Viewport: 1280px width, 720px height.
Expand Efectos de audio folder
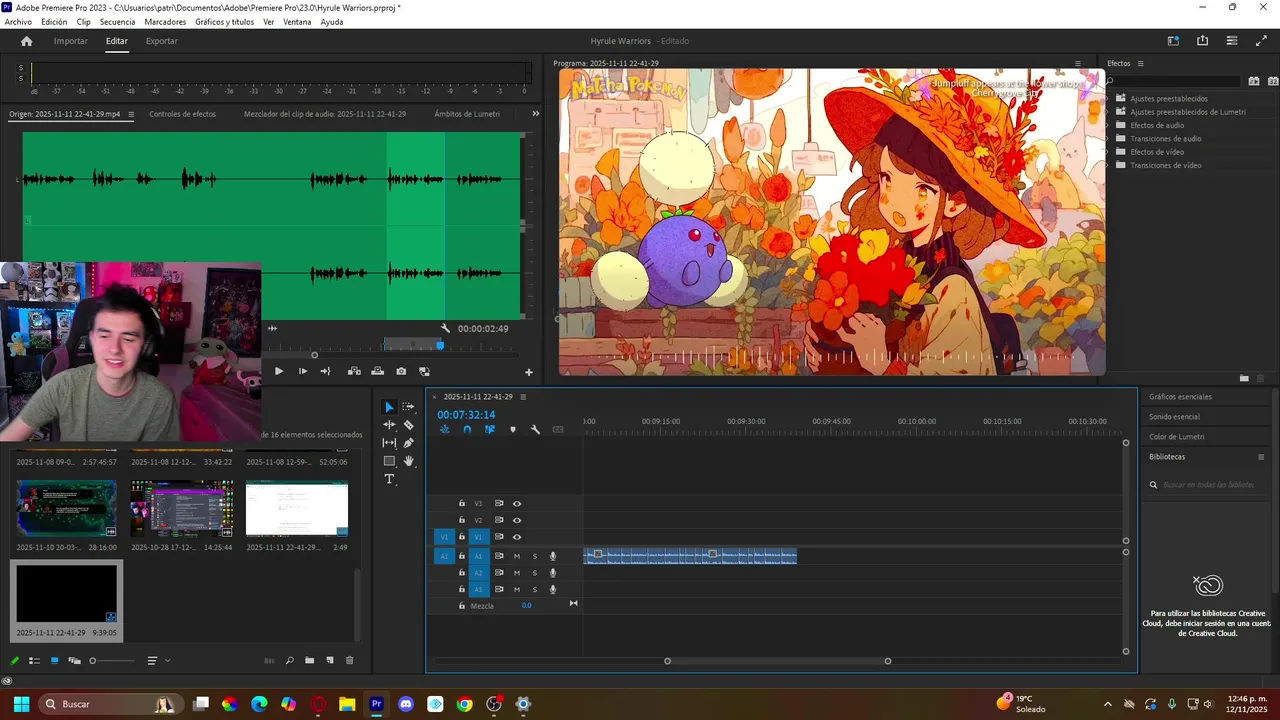(1109, 125)
